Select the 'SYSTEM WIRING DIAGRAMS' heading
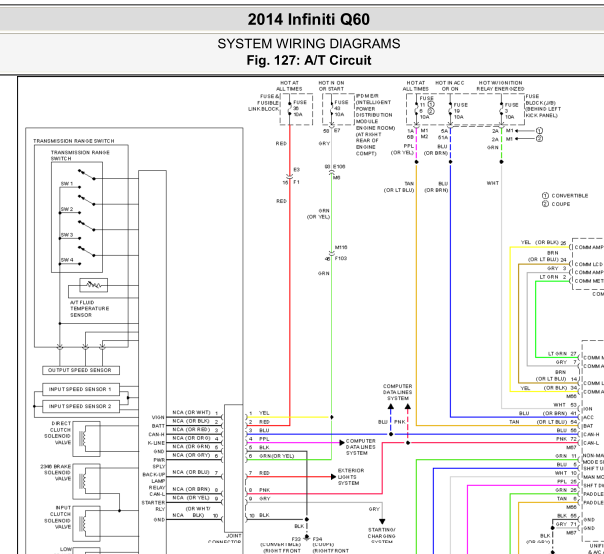 309,44
